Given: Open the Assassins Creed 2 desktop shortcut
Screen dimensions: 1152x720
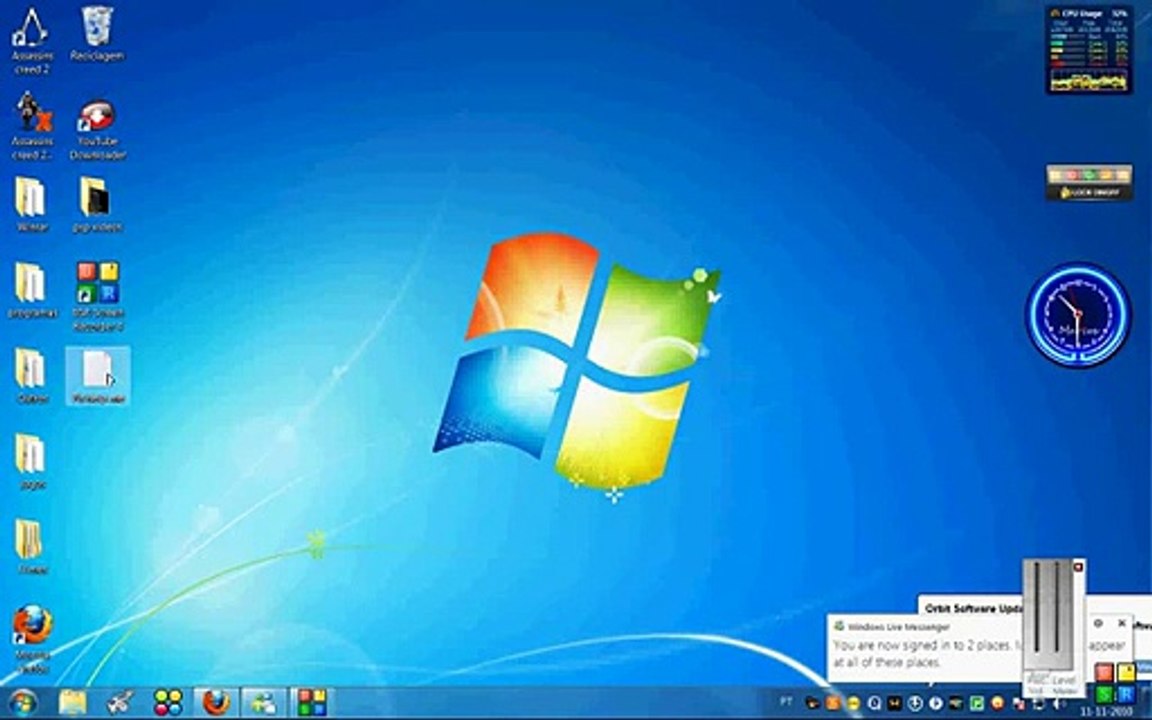Looking at the screenshot, I should point(31,40).
